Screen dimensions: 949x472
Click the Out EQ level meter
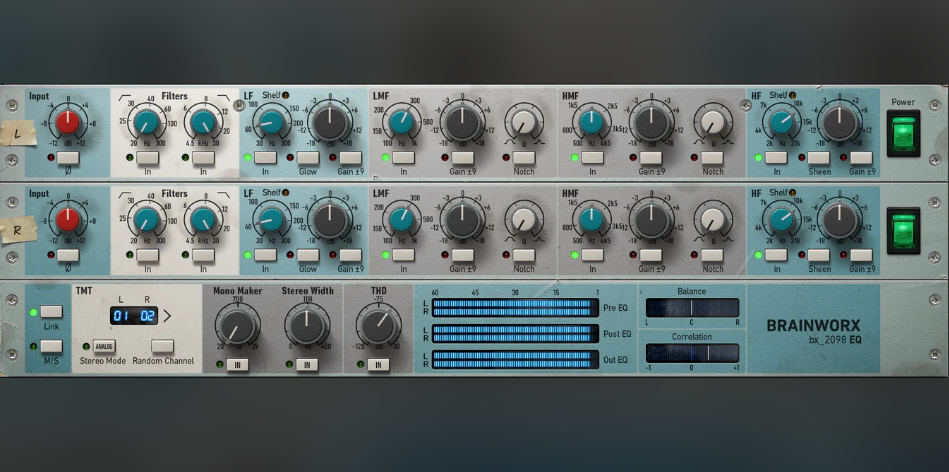514,359
